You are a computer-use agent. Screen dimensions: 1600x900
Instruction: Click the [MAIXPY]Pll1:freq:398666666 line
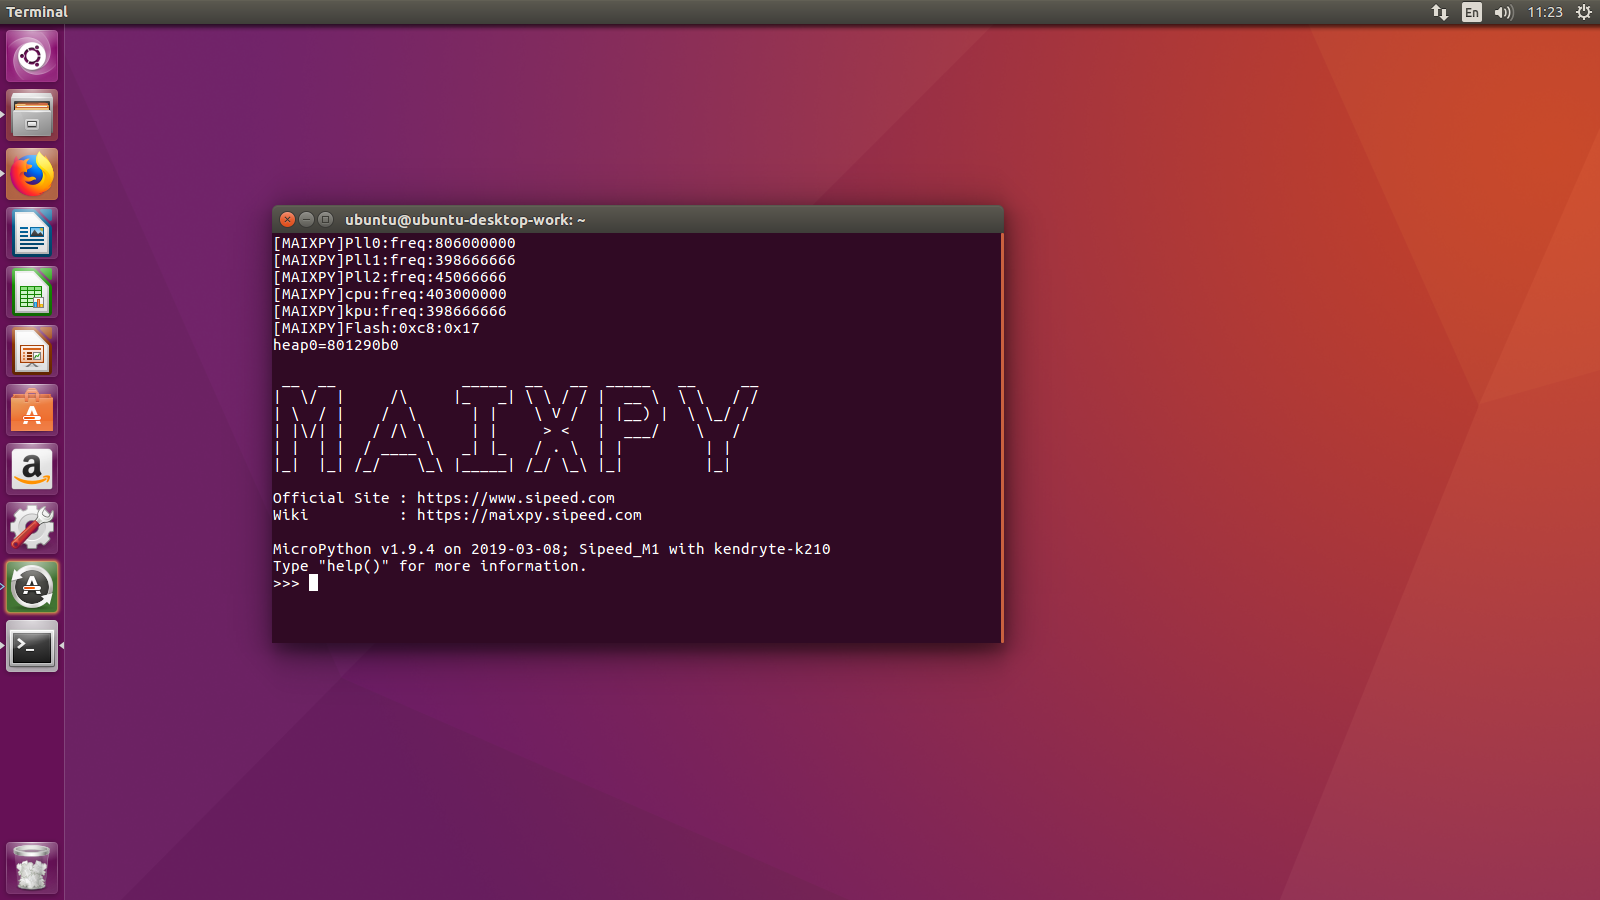coord(394,260)
